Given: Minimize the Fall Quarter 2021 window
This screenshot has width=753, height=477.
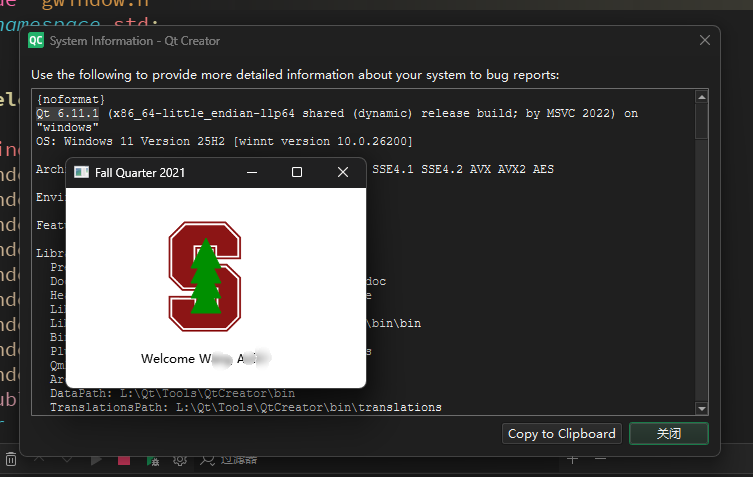Looking at the screenshot, I should (x=252, y=172).
